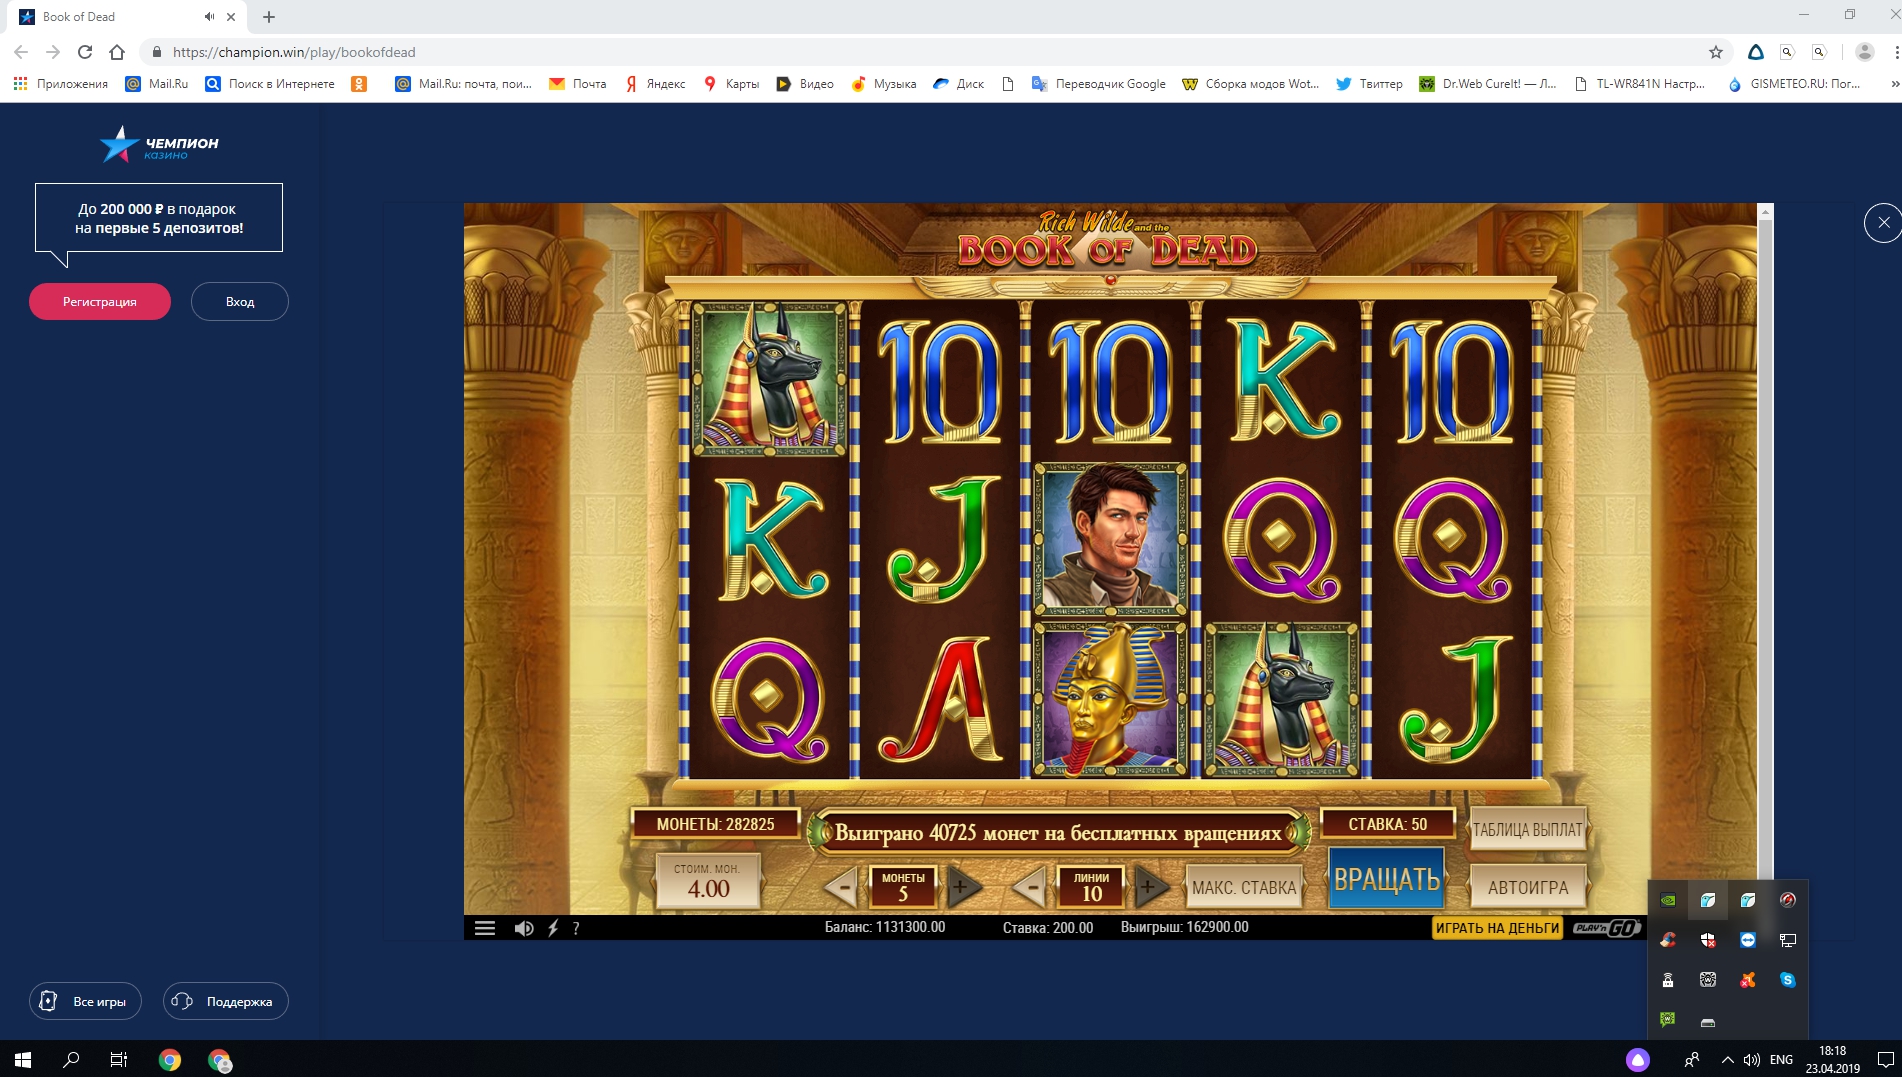Viewport: 1902px width, 1077px height.
Task: Open the NVIDIA tray icon
Action: click(x=1668, y=900)
